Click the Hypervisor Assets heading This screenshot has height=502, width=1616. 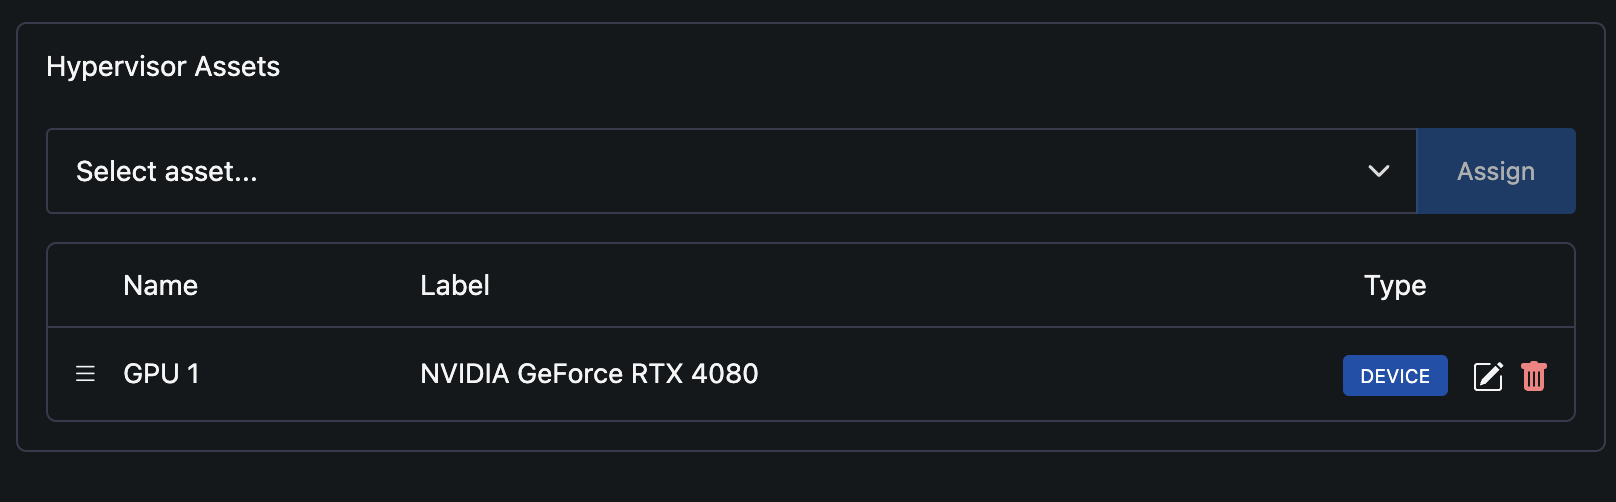pyautogui.click(x=163, y=67)
